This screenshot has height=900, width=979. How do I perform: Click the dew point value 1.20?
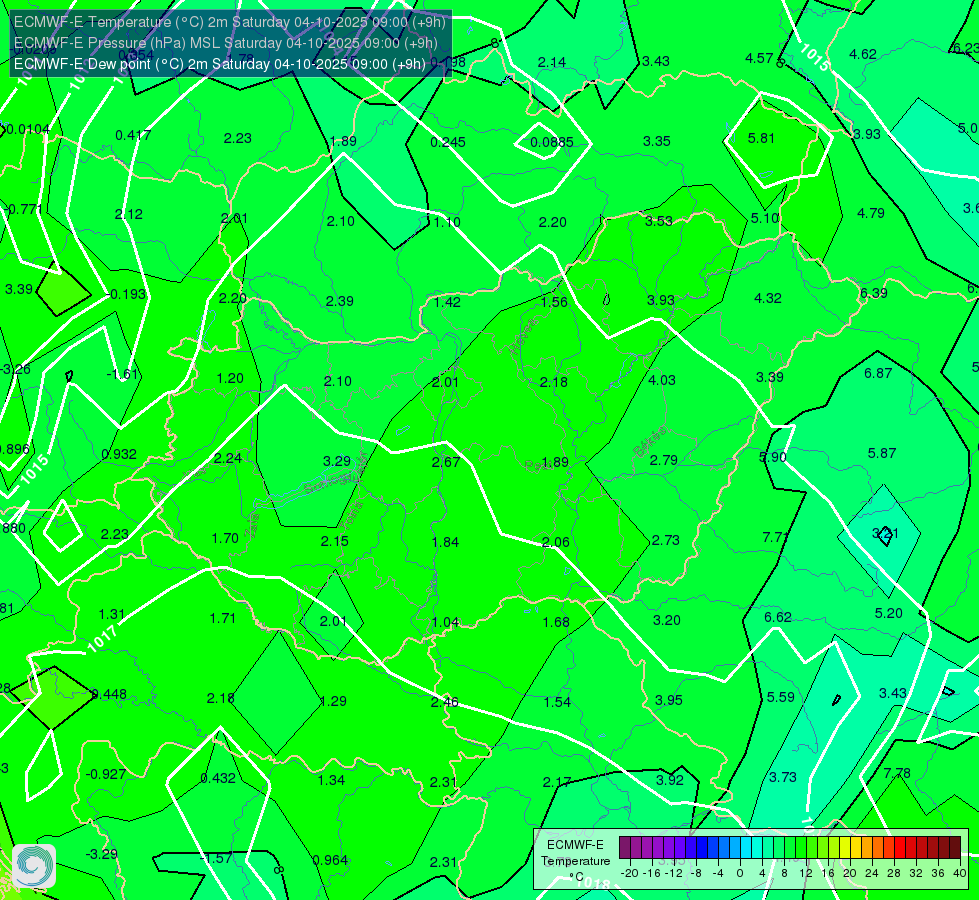(230, 378)
